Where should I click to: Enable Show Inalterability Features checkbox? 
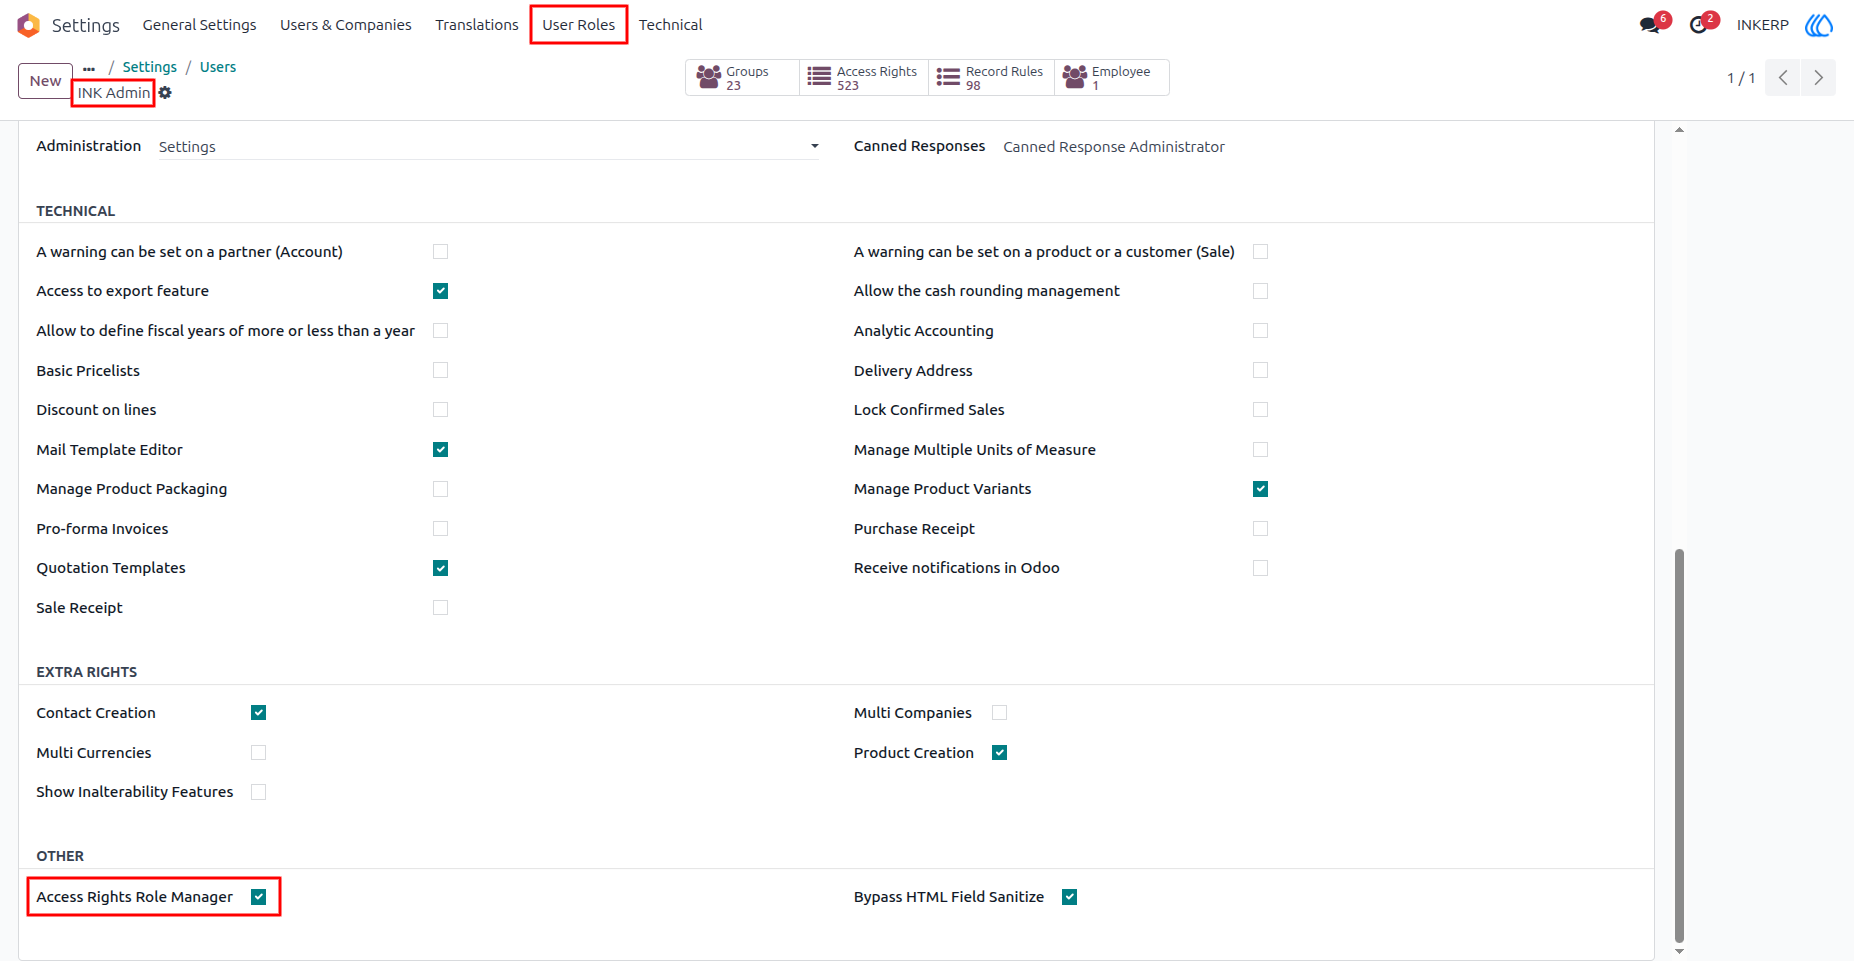258,792
